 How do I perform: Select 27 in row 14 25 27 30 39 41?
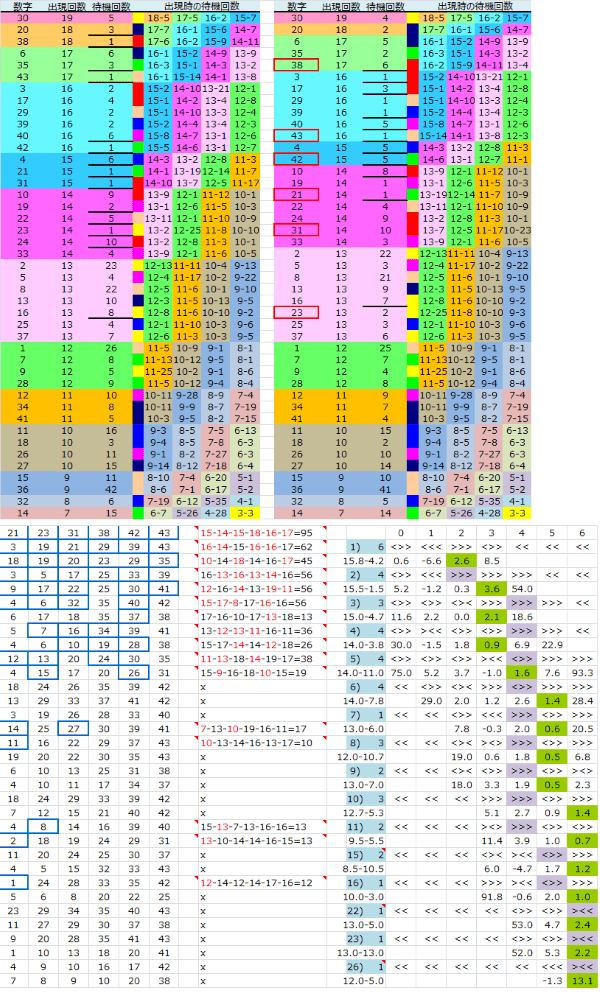[x=73, y=729]
